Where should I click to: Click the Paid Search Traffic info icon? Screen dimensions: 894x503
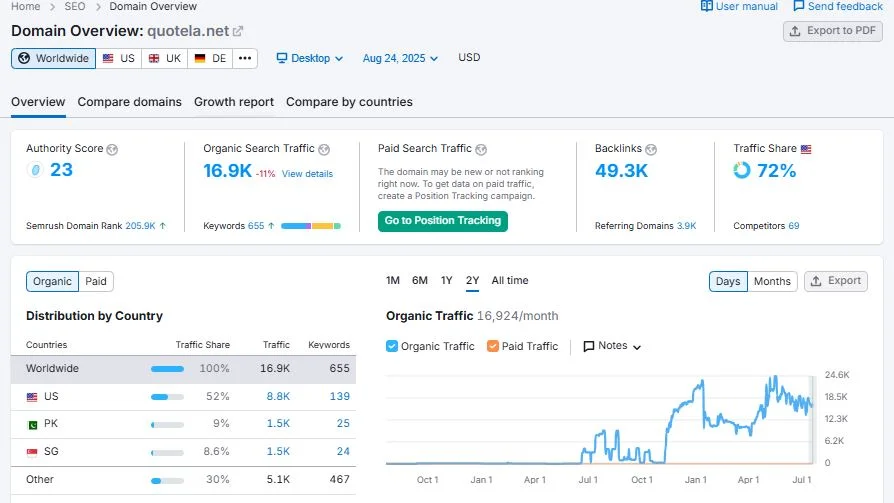coord(481,149)
